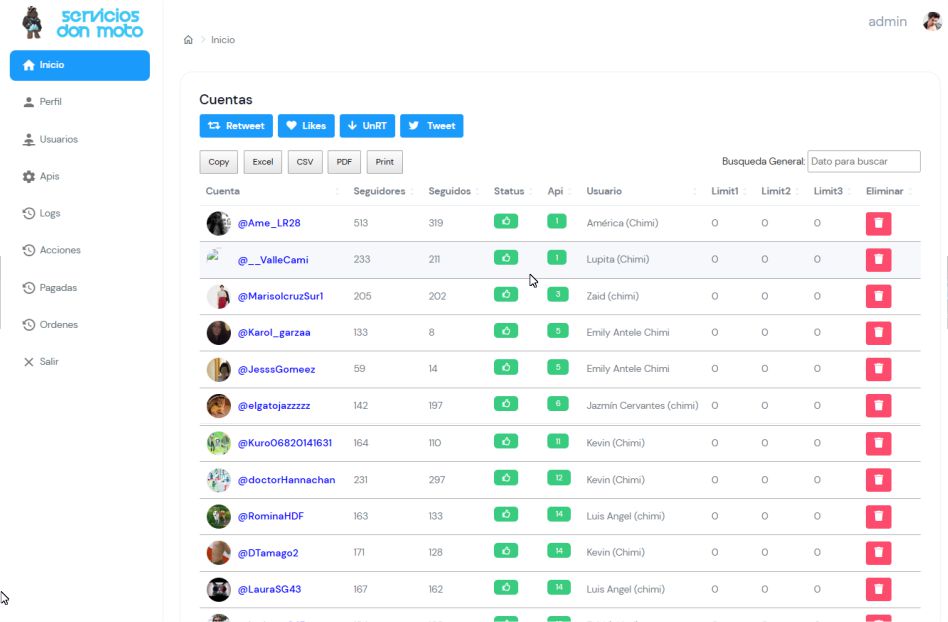Click the servicios don moto logo

(80, 22)
